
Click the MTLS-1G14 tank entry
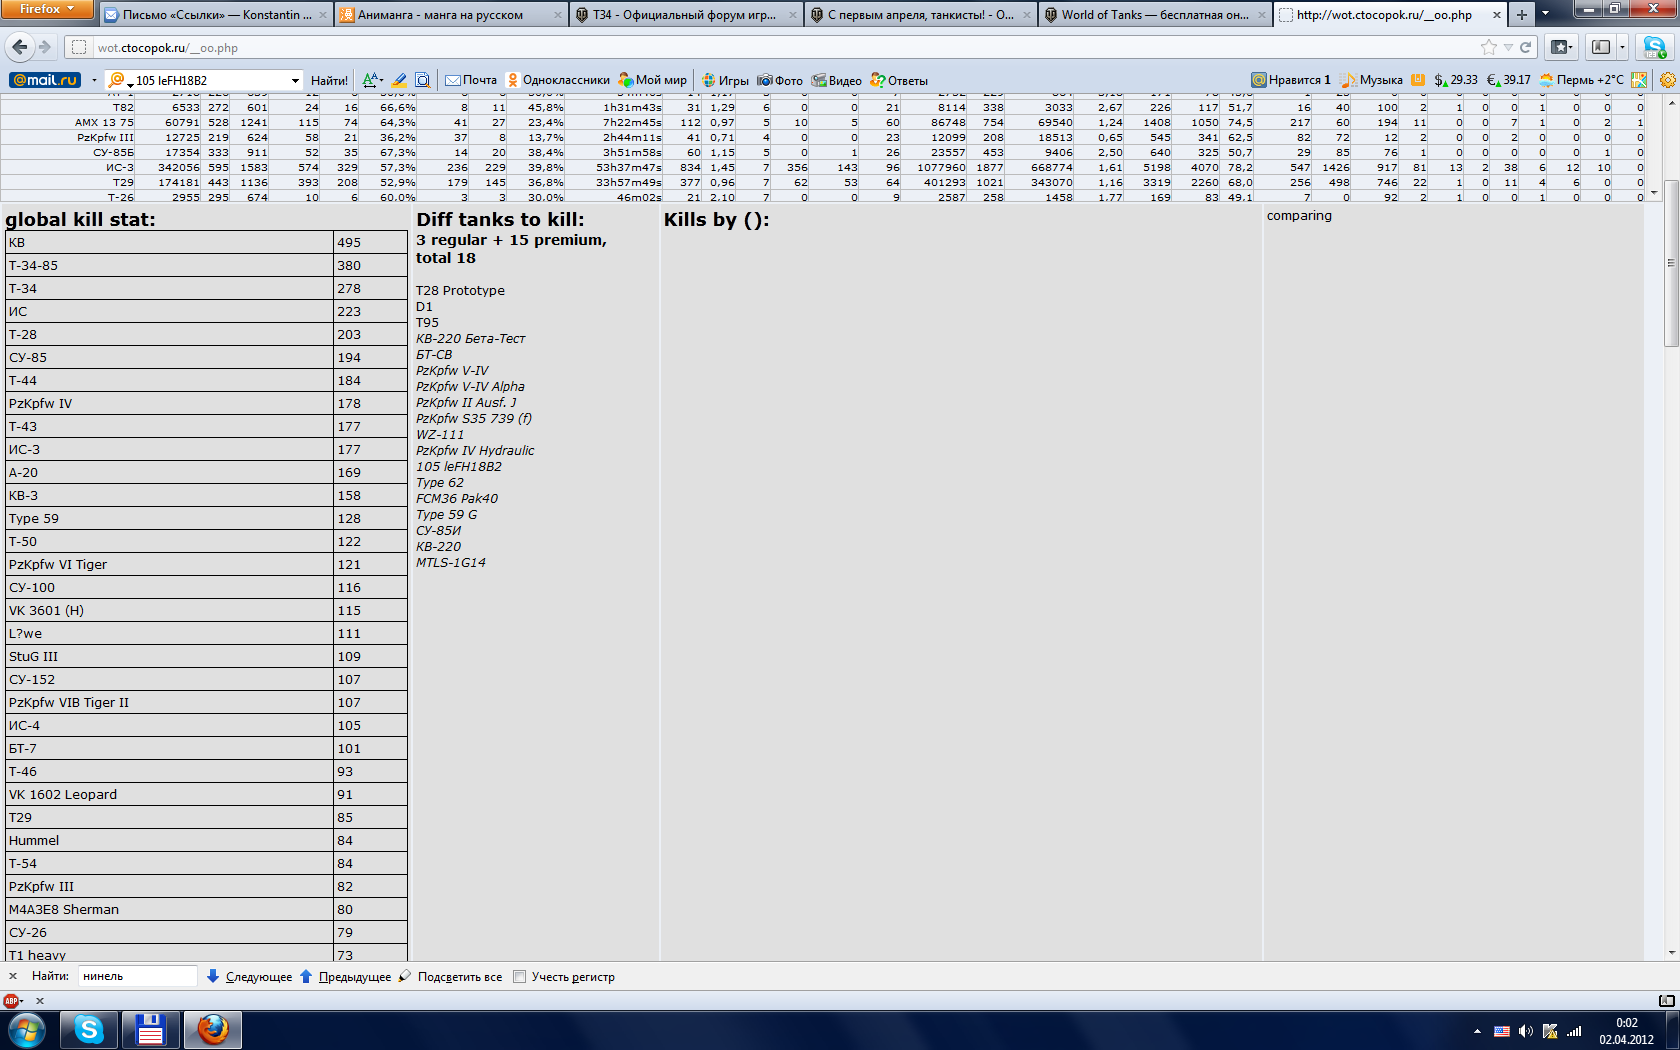(451, 563)
